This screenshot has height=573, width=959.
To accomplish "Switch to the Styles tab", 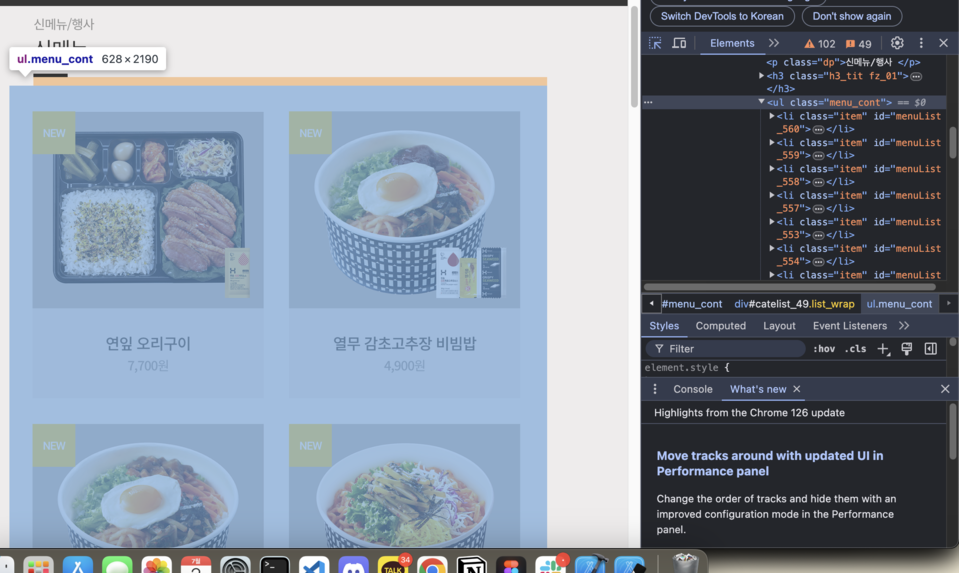I will (664, 326).
